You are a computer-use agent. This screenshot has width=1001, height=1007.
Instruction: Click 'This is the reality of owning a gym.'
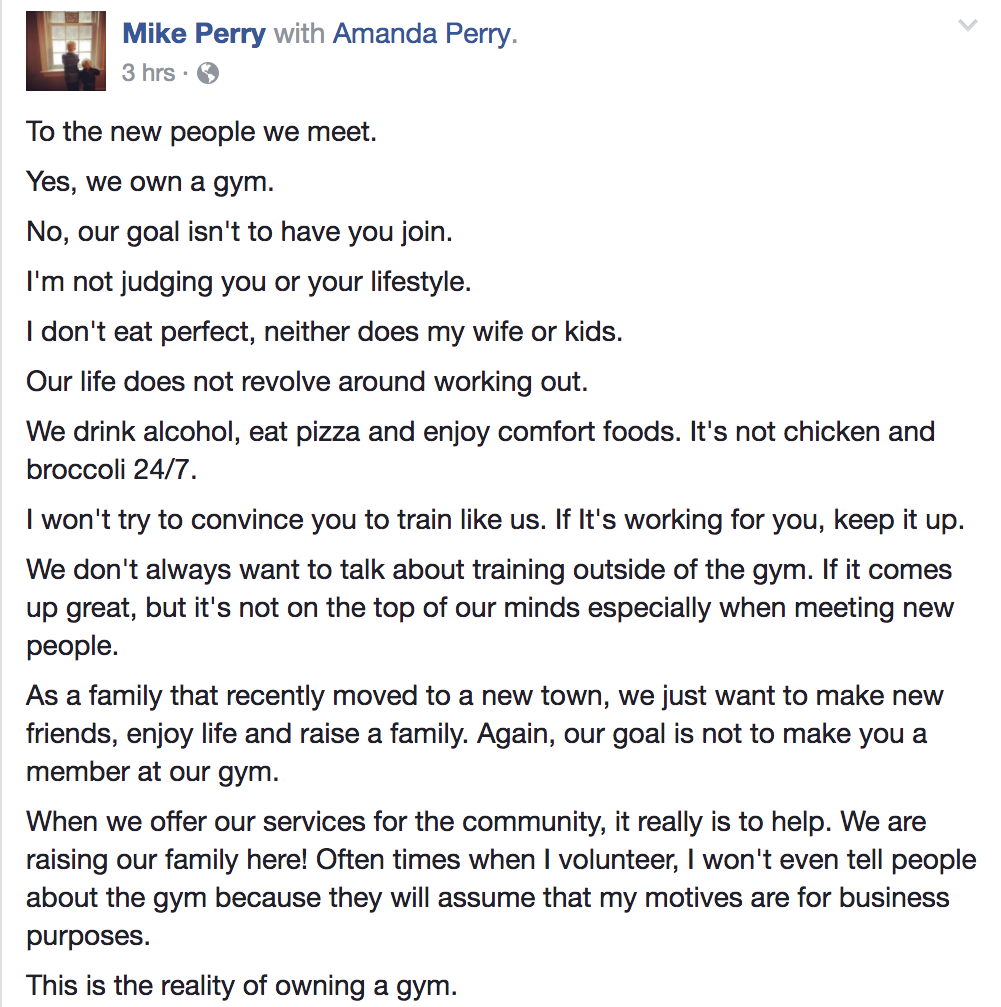(241, 986)
